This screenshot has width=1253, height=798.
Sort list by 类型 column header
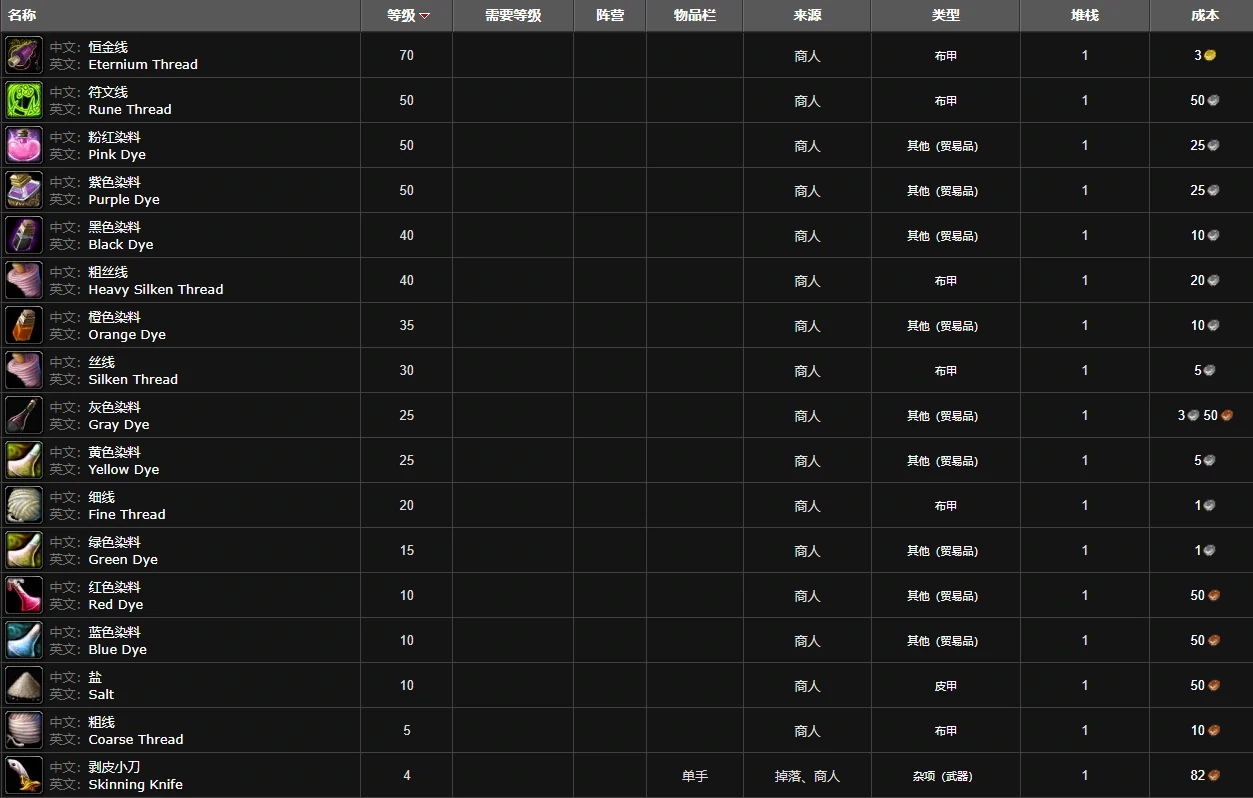pos(945,15)
